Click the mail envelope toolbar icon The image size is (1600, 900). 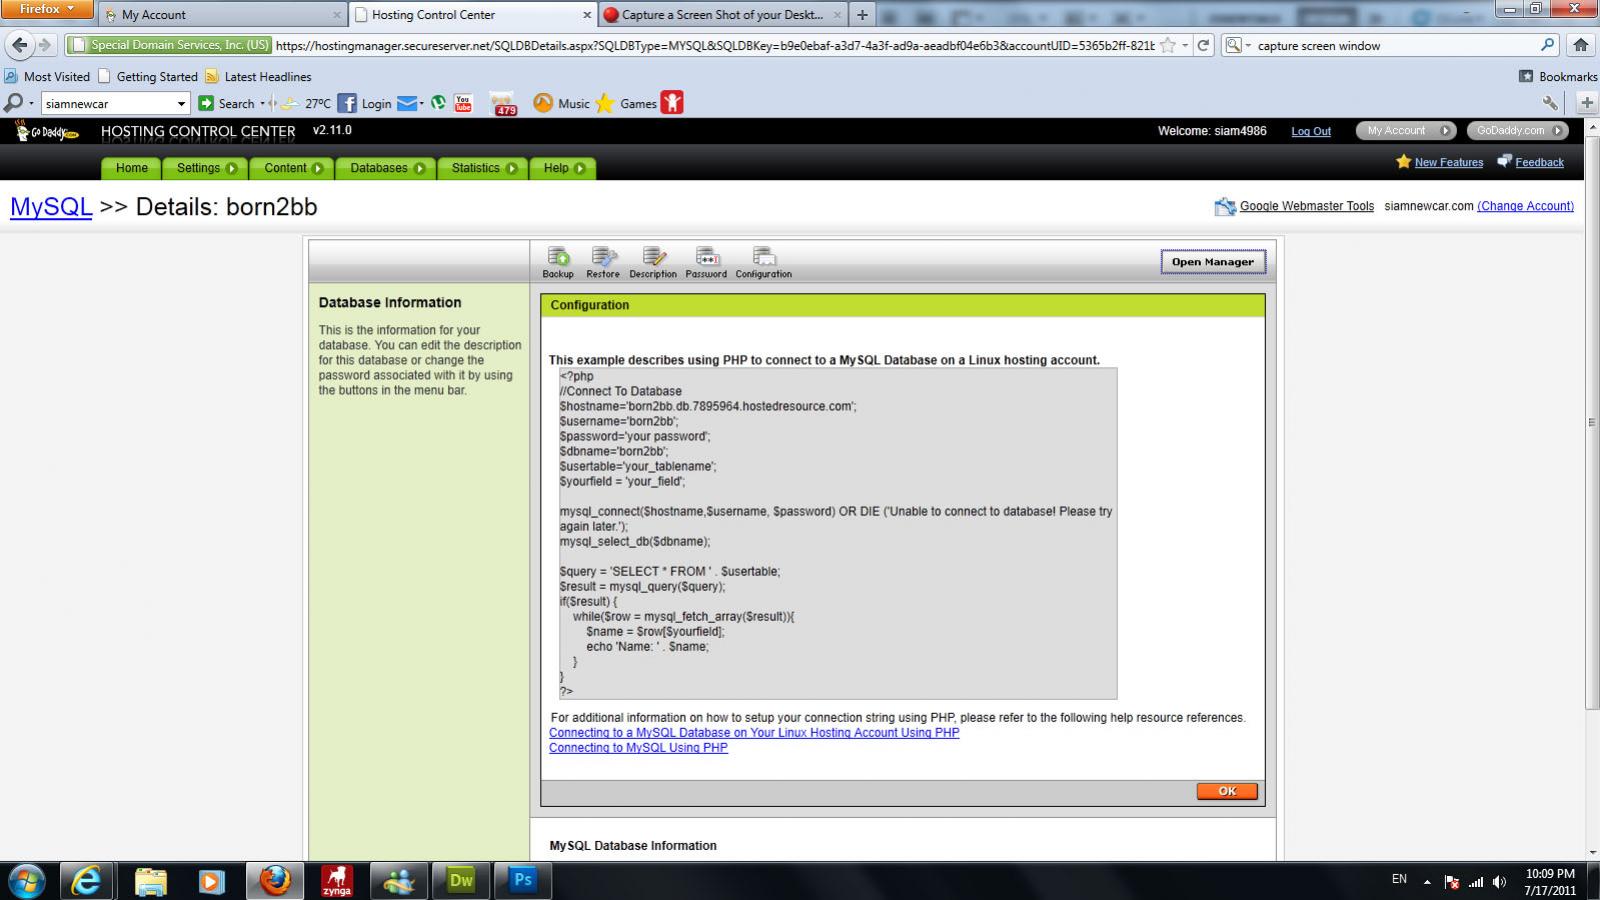click(407, 103)
